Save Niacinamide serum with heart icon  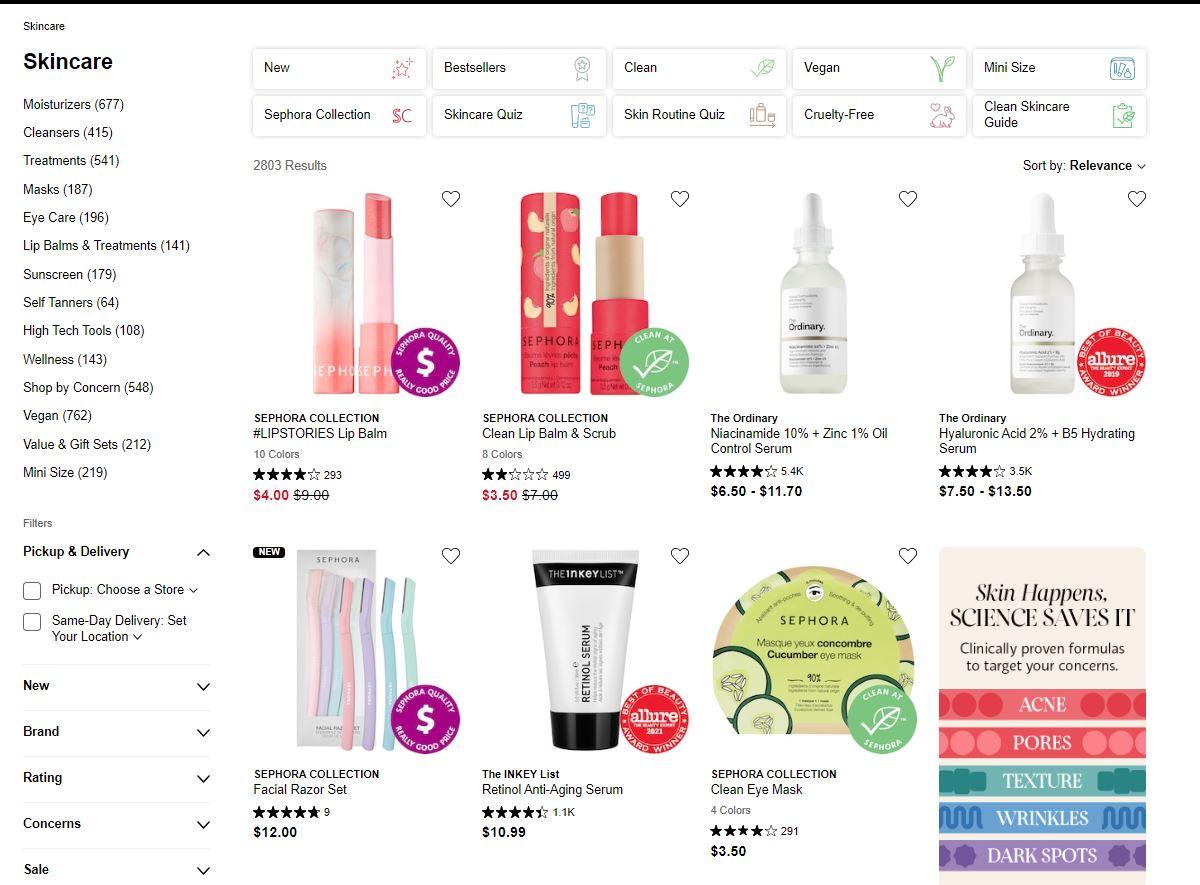click(x=908, y=199)
